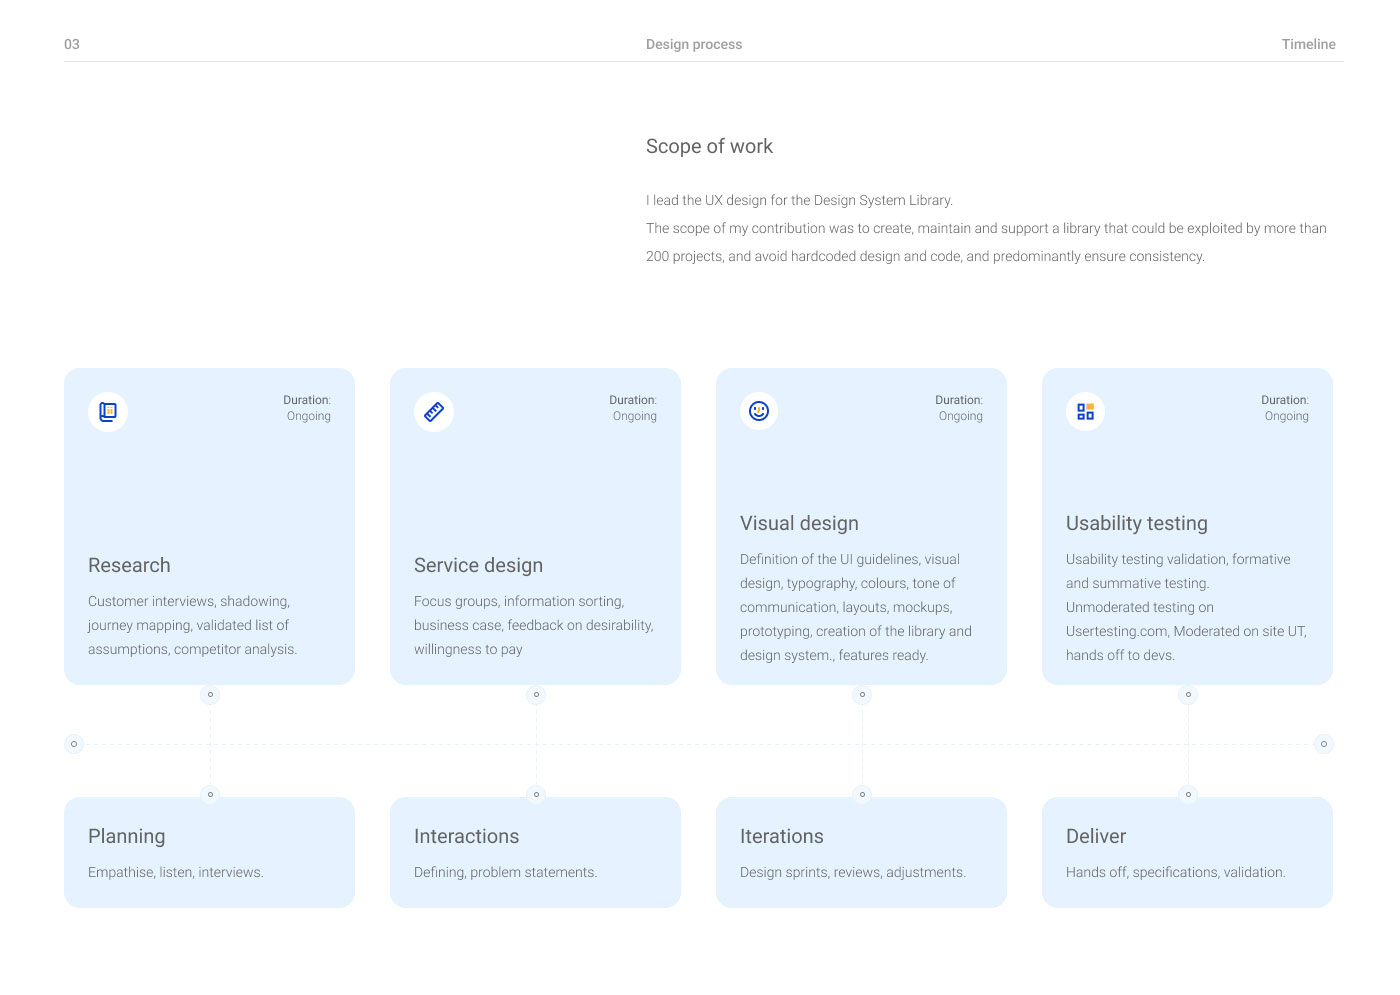This screenshot has width=1400, height=995.
Task: Click the rightmost timeline endpoint circle
Action: 1323,744
